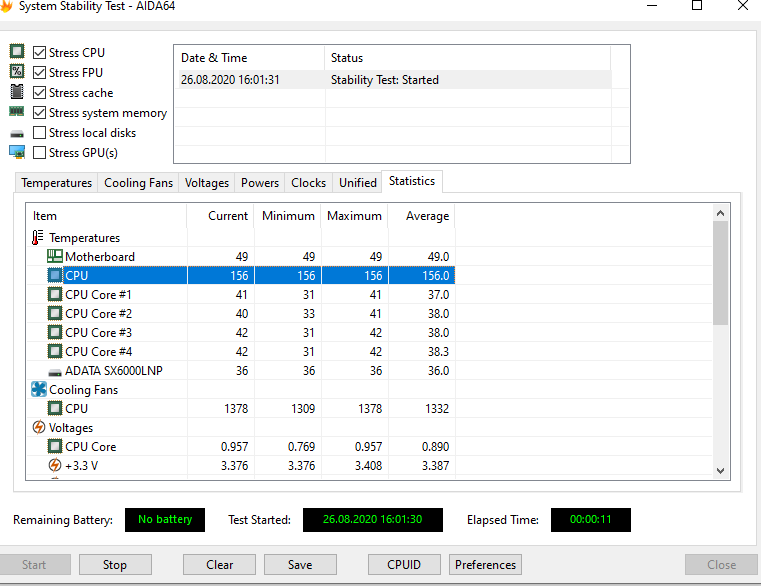Click the Voltages lightning icon
Screen dimensions: 761x586
(39, 427)
